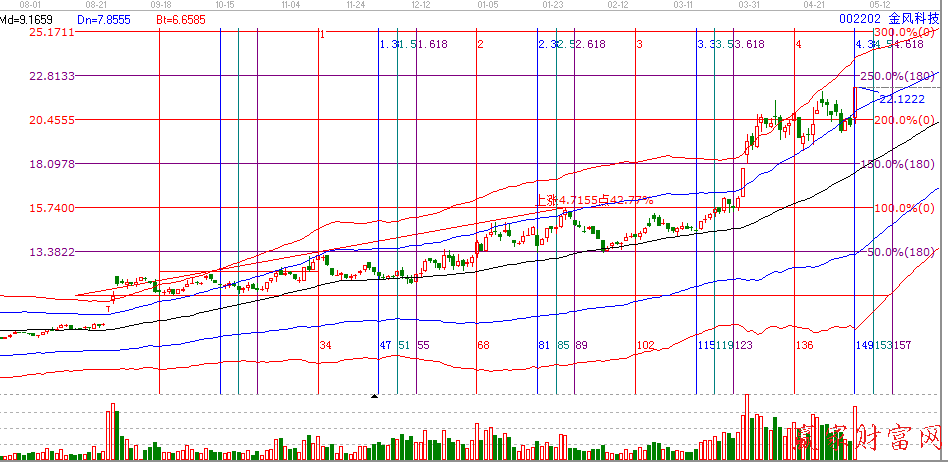948x462 pixels.
Task: Click the small black triangle marker below the chart
Action: [374, 396]
